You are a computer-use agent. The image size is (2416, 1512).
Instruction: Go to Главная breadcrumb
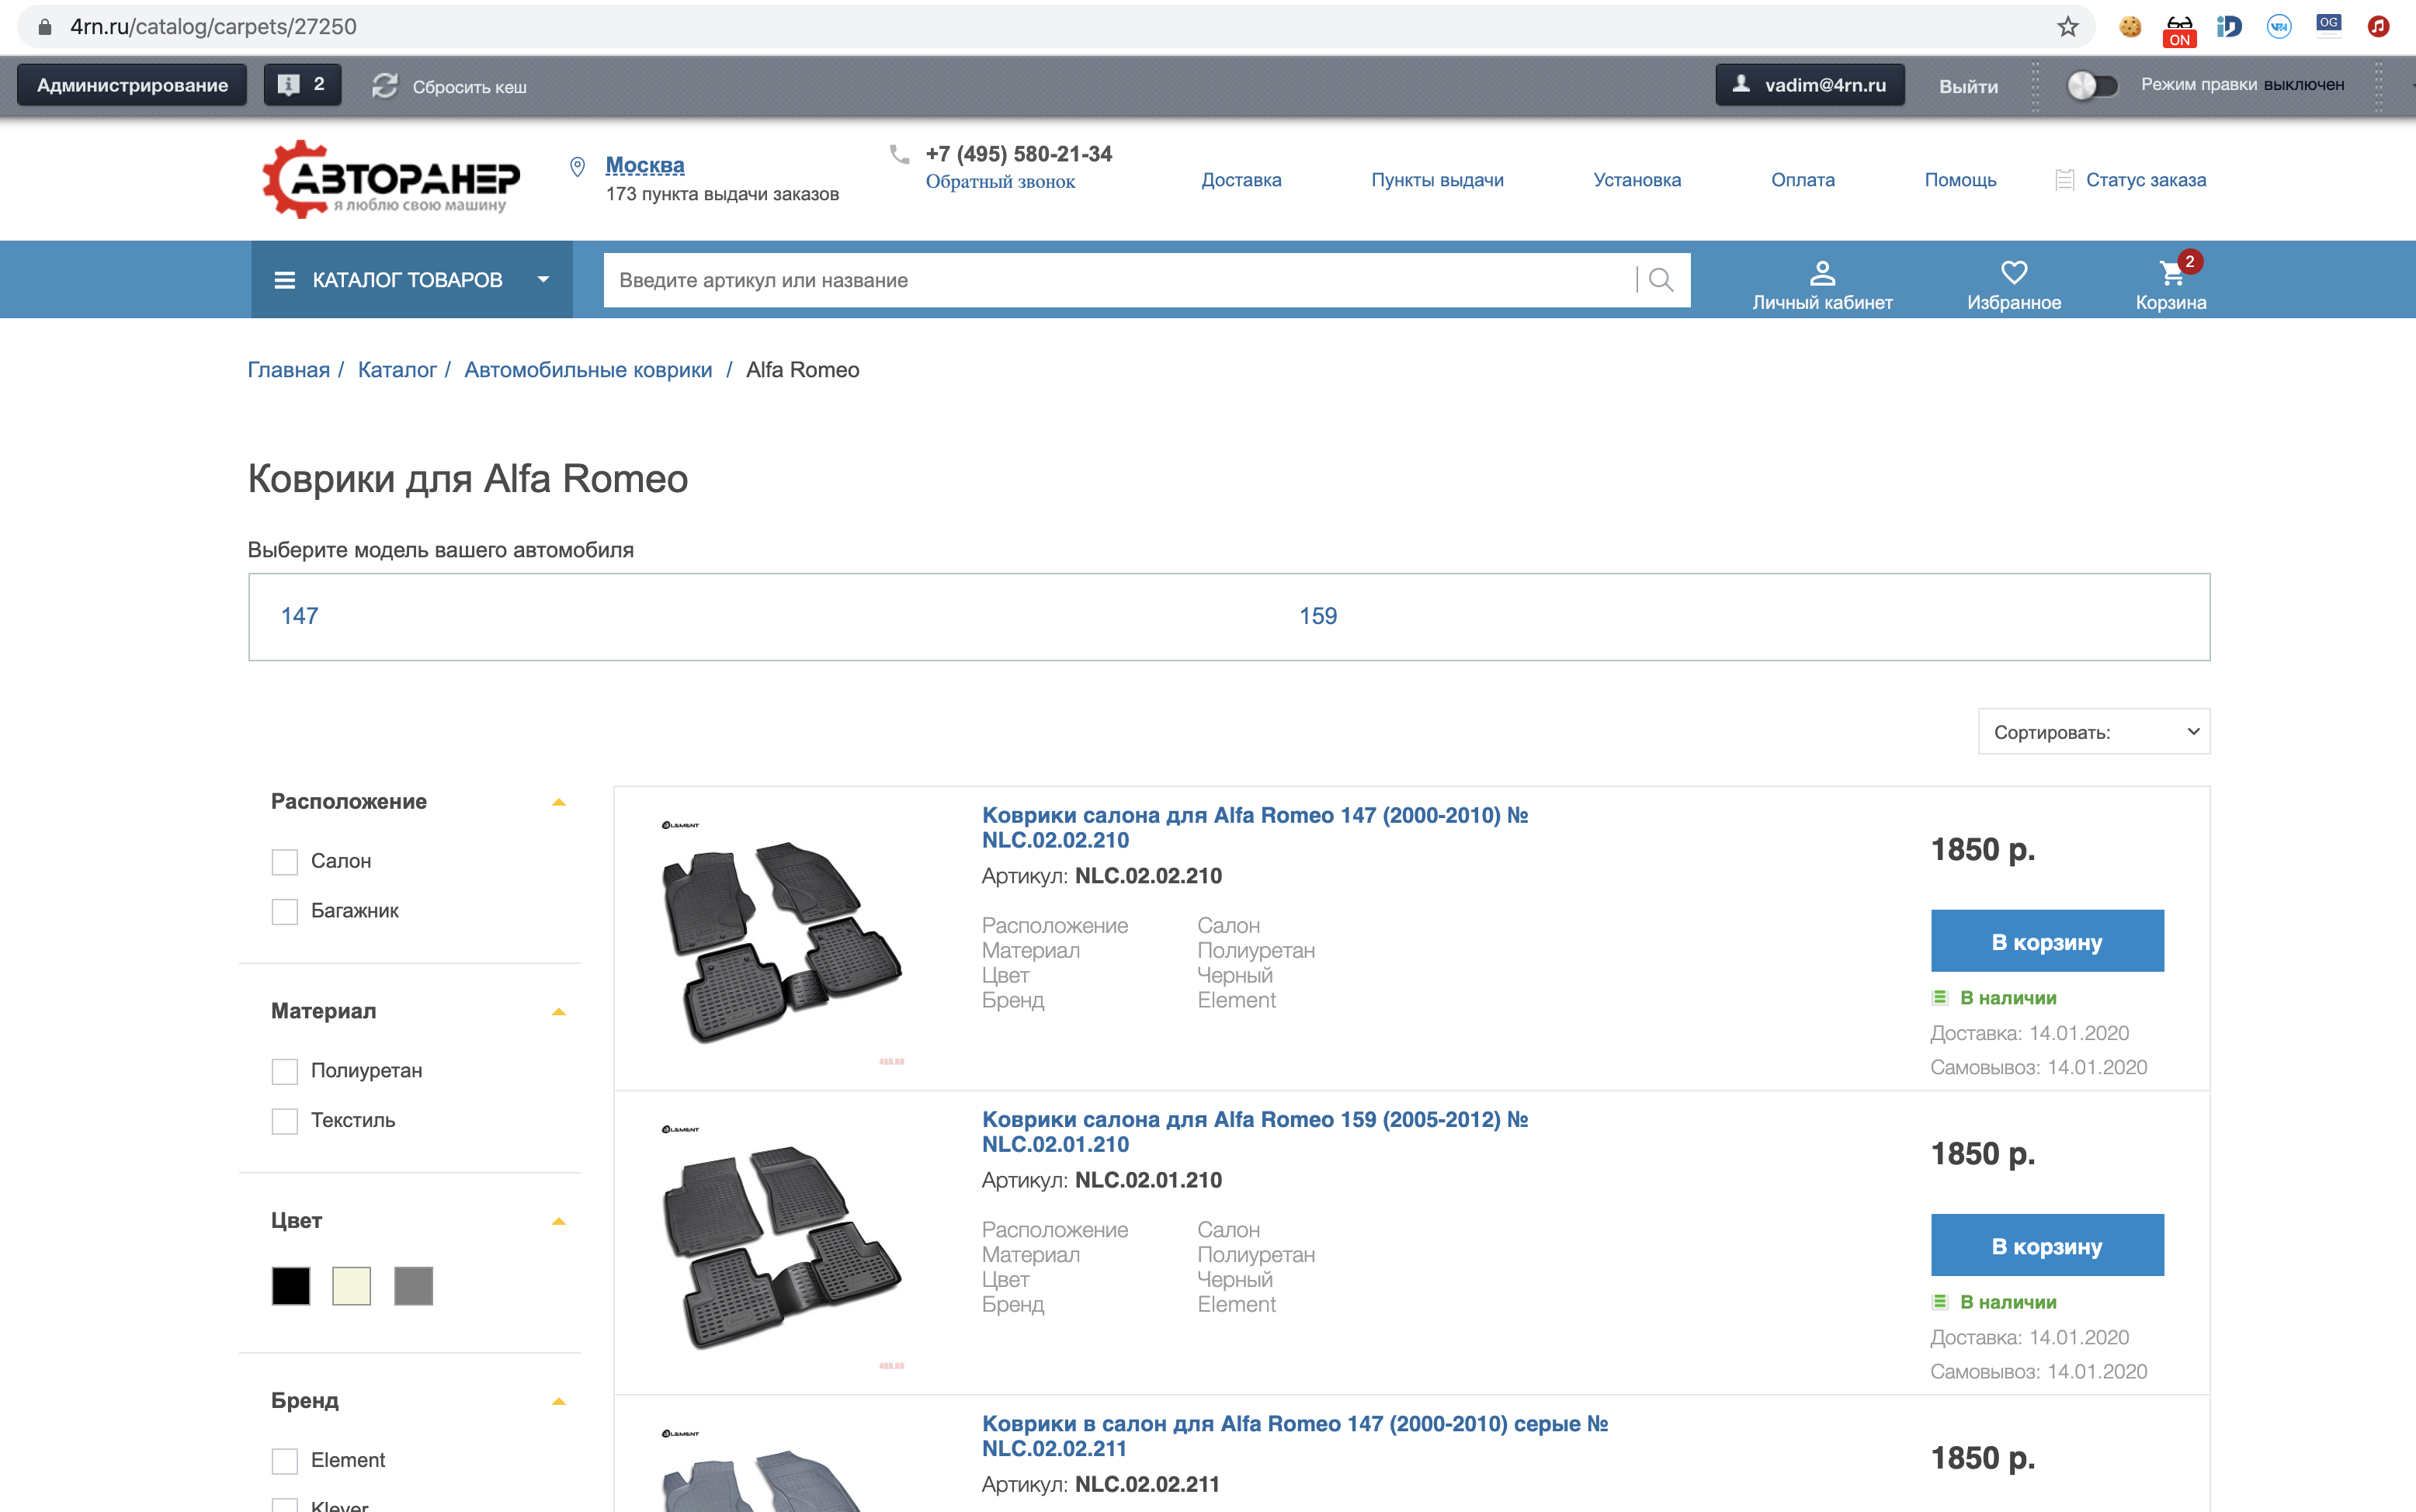click(x=288, y=370)
